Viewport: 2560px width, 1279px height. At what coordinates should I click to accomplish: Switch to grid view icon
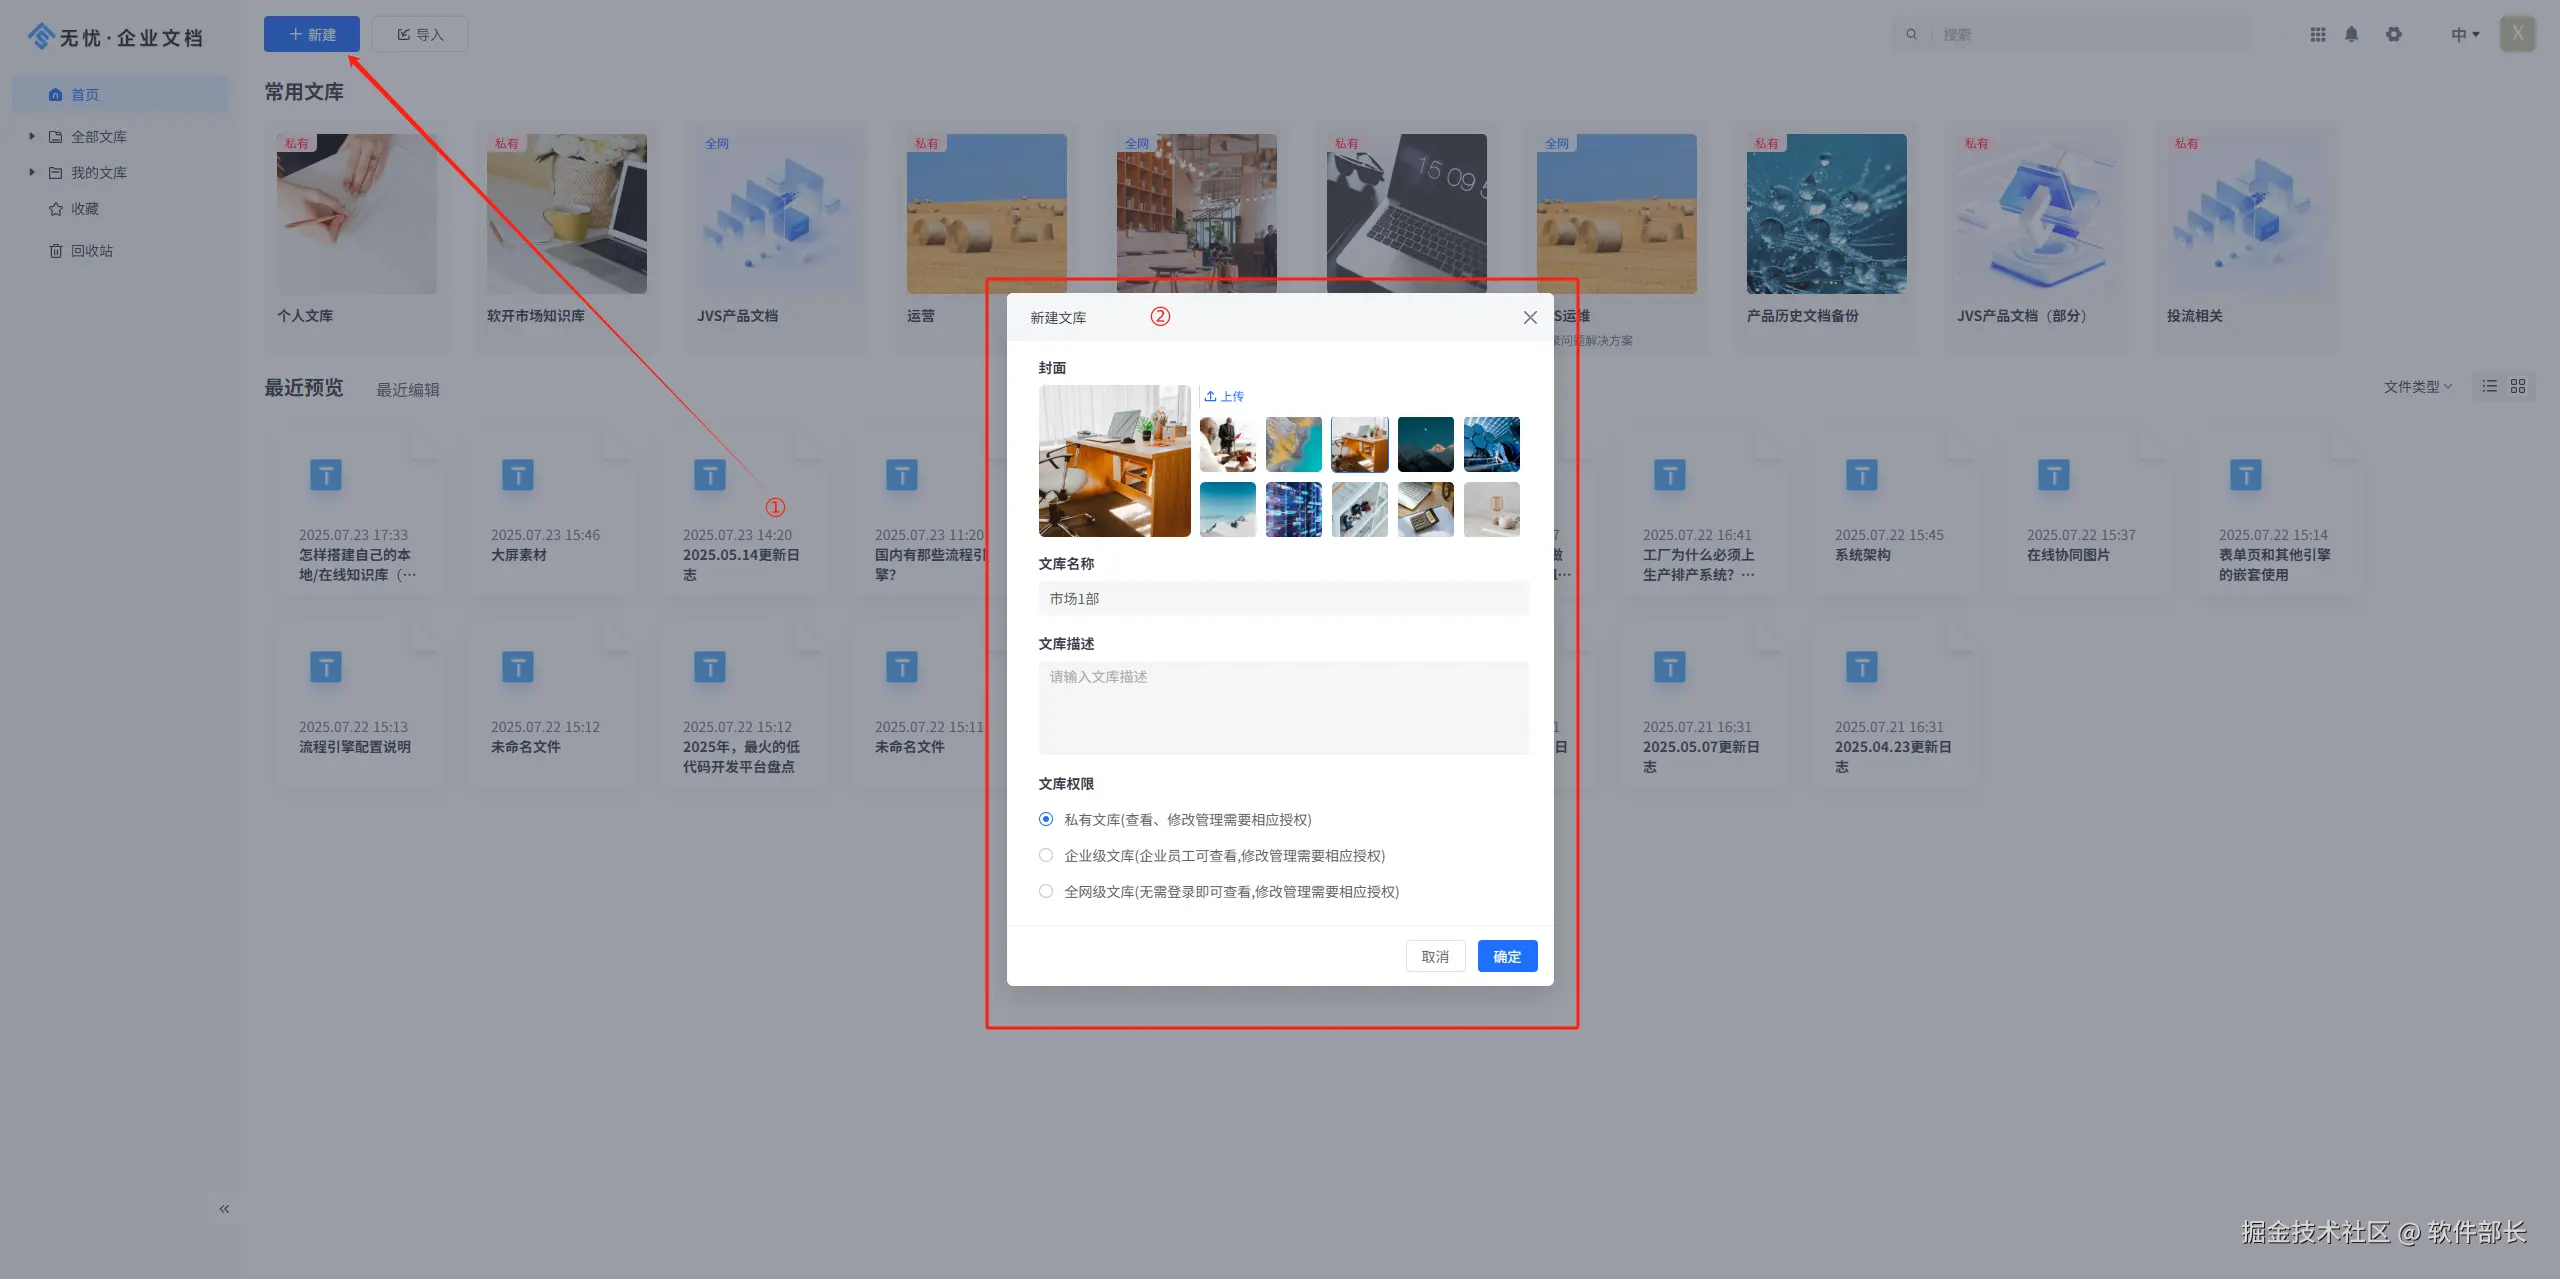(x=2518, y=386)
